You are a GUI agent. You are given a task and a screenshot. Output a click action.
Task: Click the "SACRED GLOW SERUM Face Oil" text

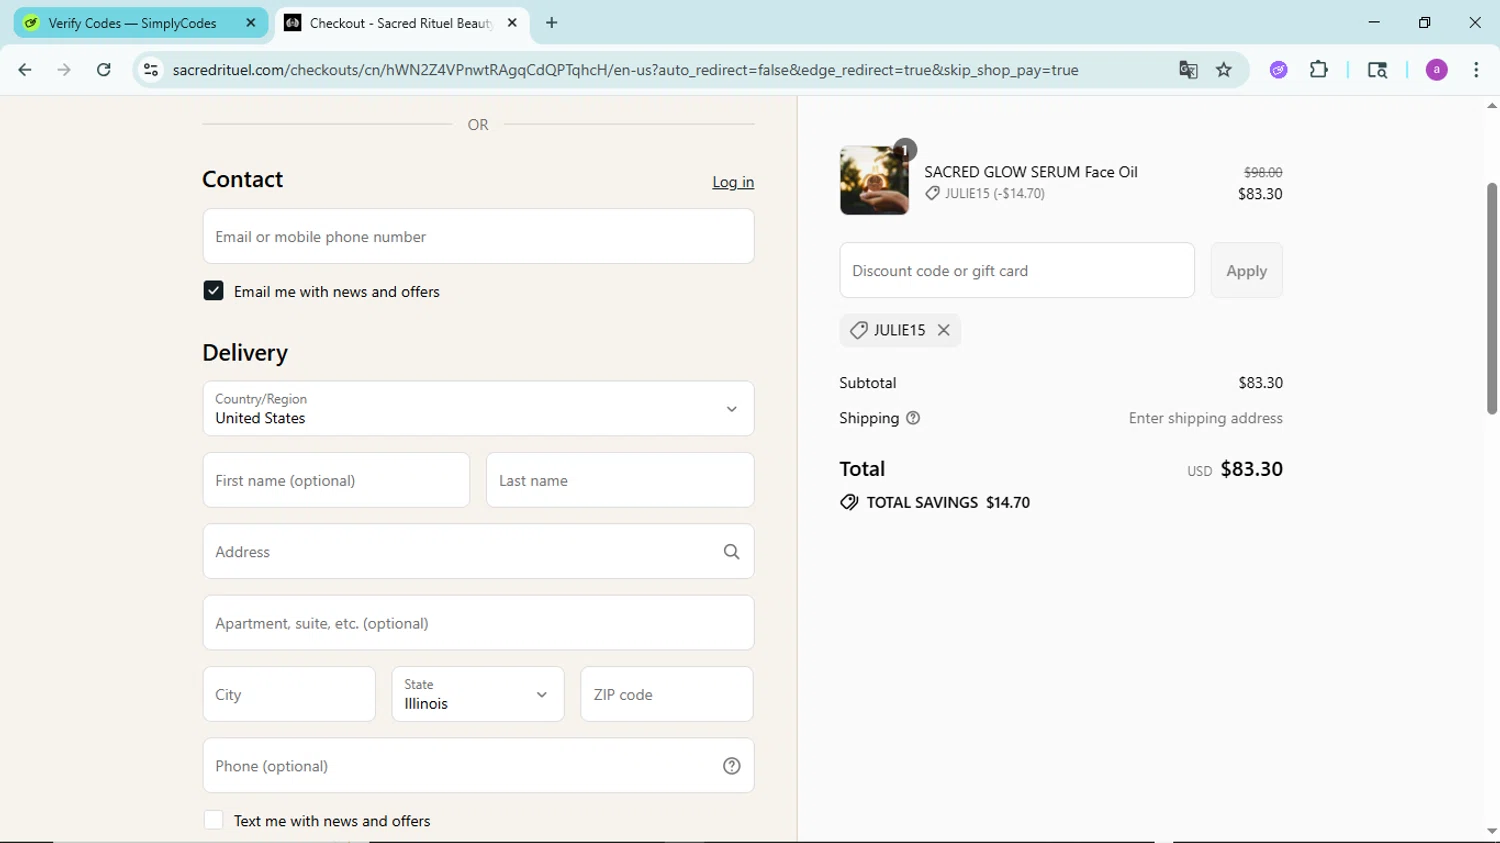(1031, 172)
